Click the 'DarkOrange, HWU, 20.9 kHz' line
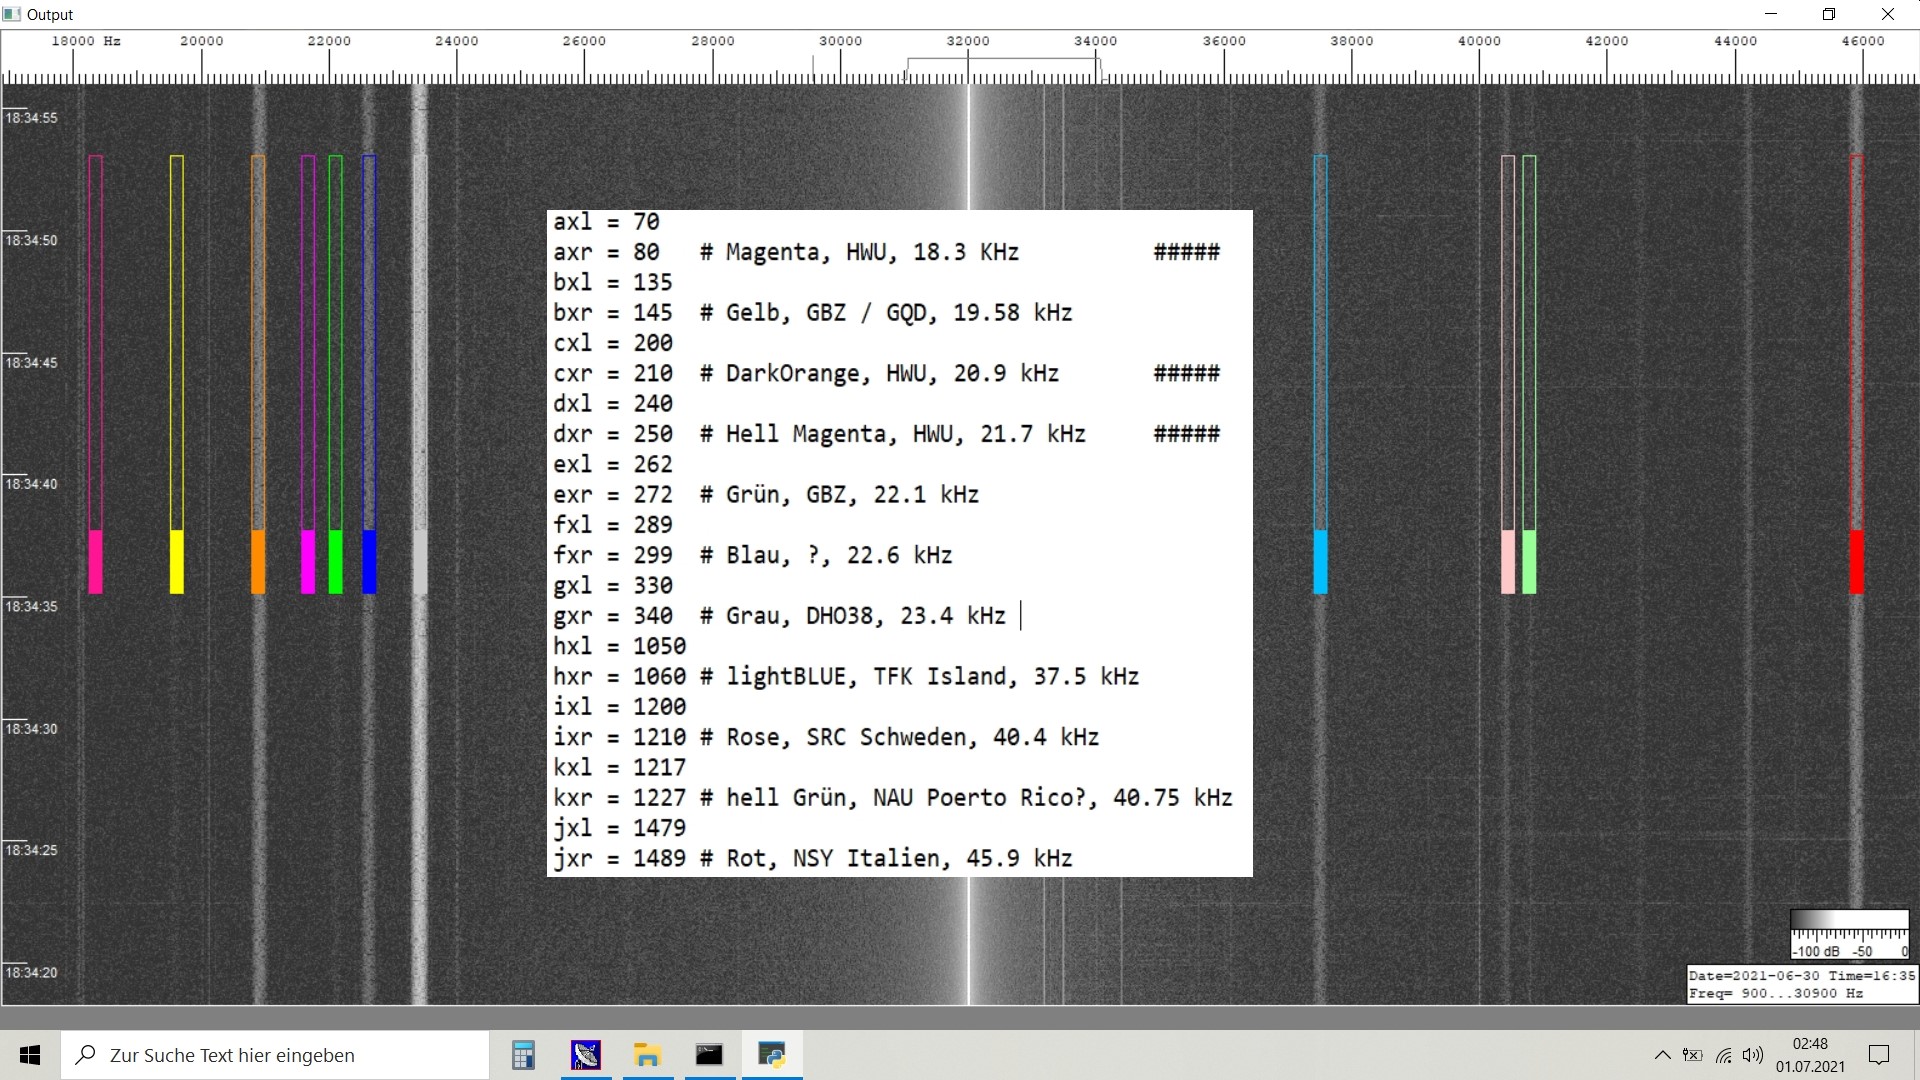 (x=892, y=374)
